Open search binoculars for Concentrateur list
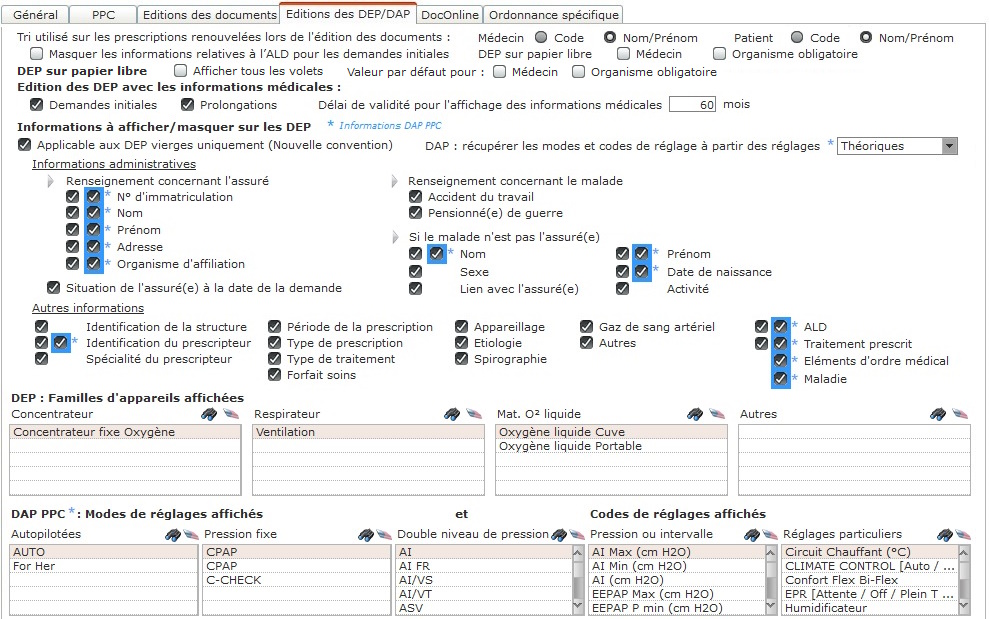 pyautogui.click(x=209, y=414)
